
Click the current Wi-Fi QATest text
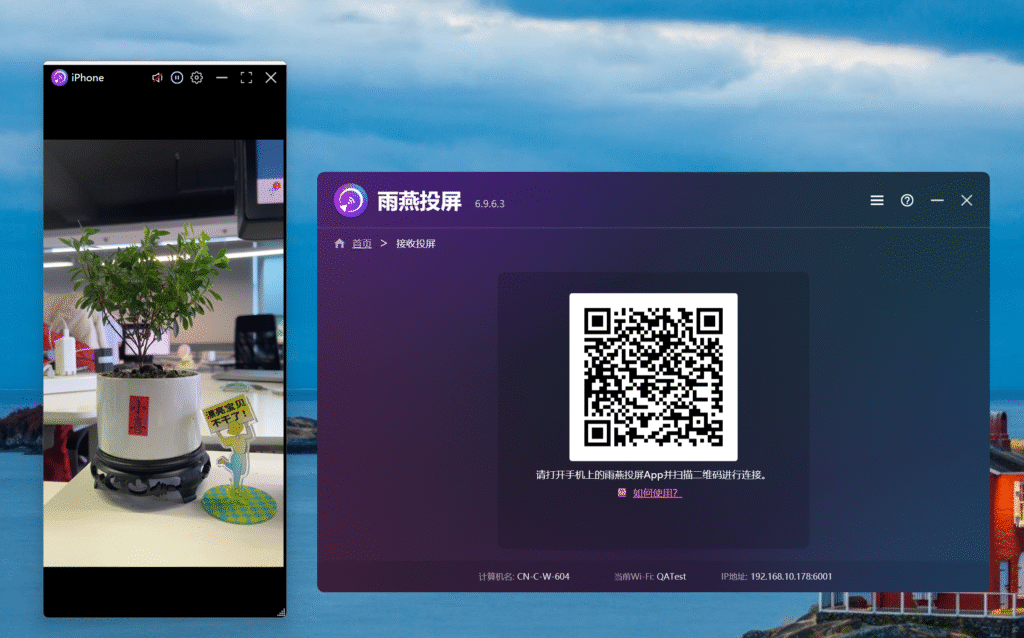[671, 577]
